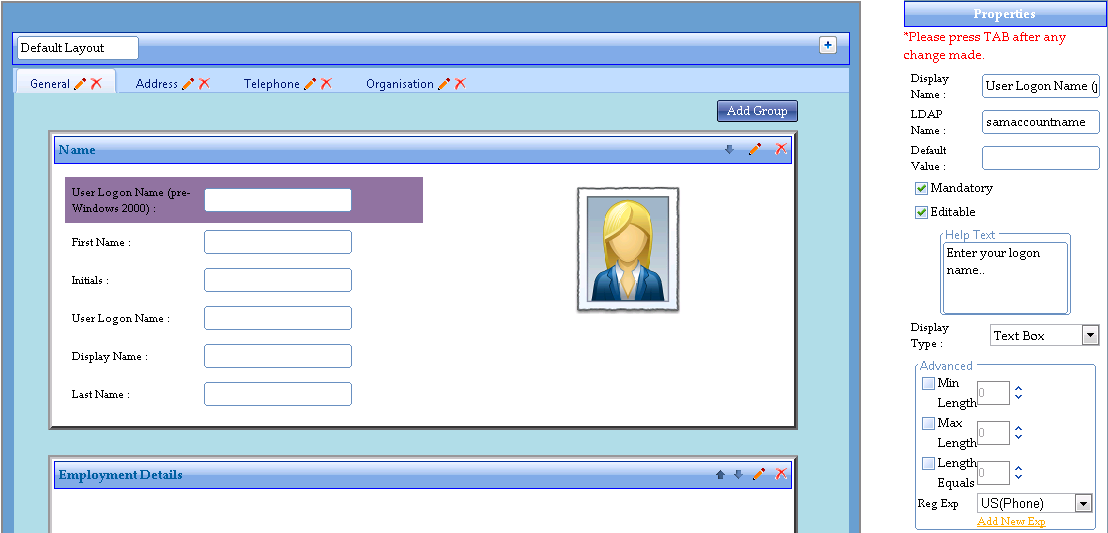The height and width of the screenshot is (533, 1108).
Task: Edit the General tab with pencil icon
Action: click(x=80, y=83)
